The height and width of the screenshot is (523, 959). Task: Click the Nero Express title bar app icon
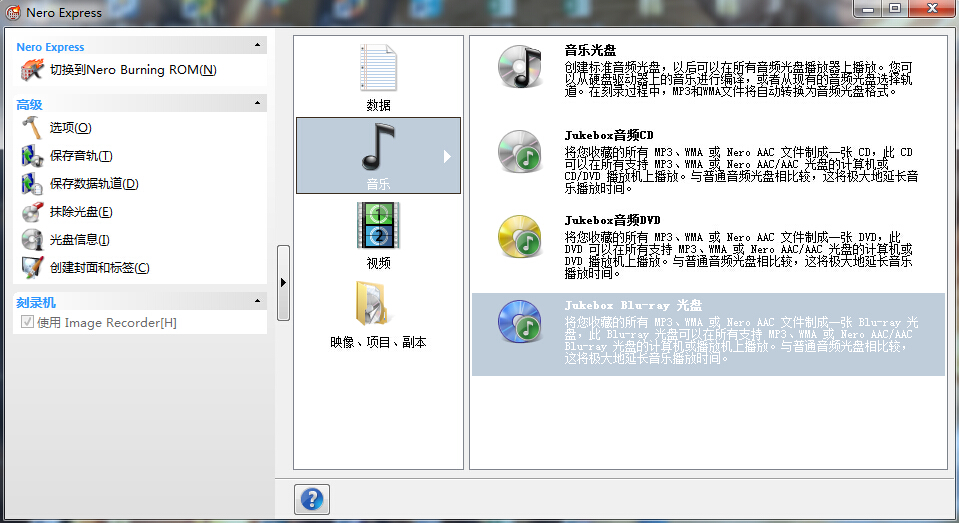(13, 12)
